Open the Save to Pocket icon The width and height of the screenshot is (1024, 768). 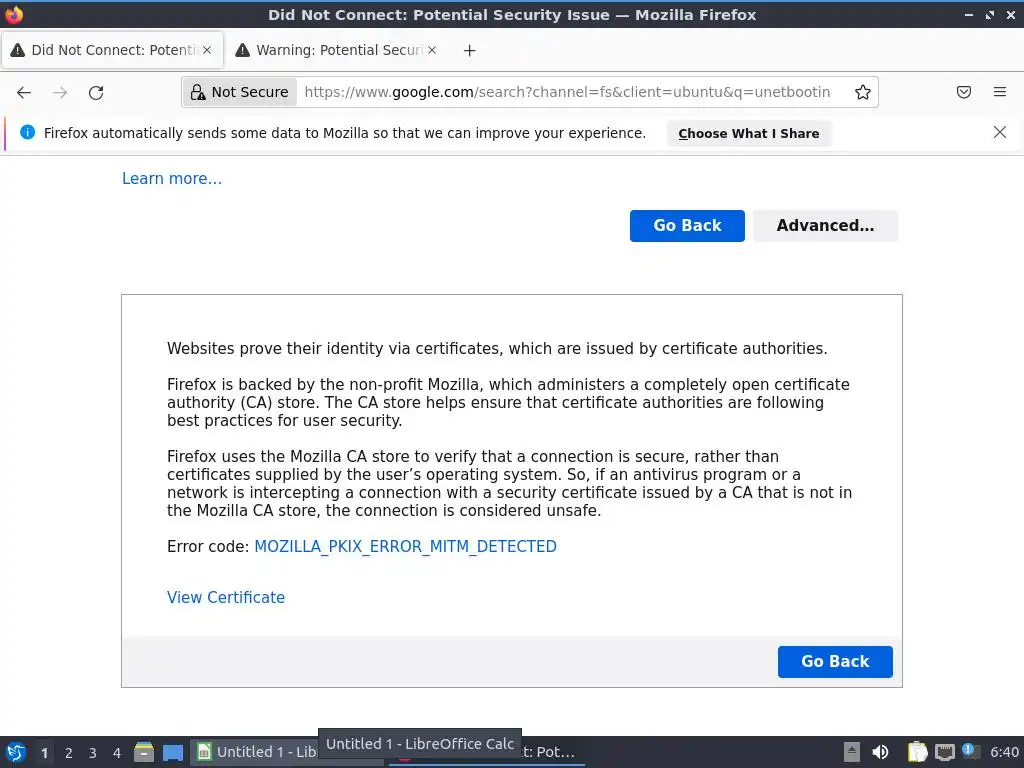(x=964, y=92)
